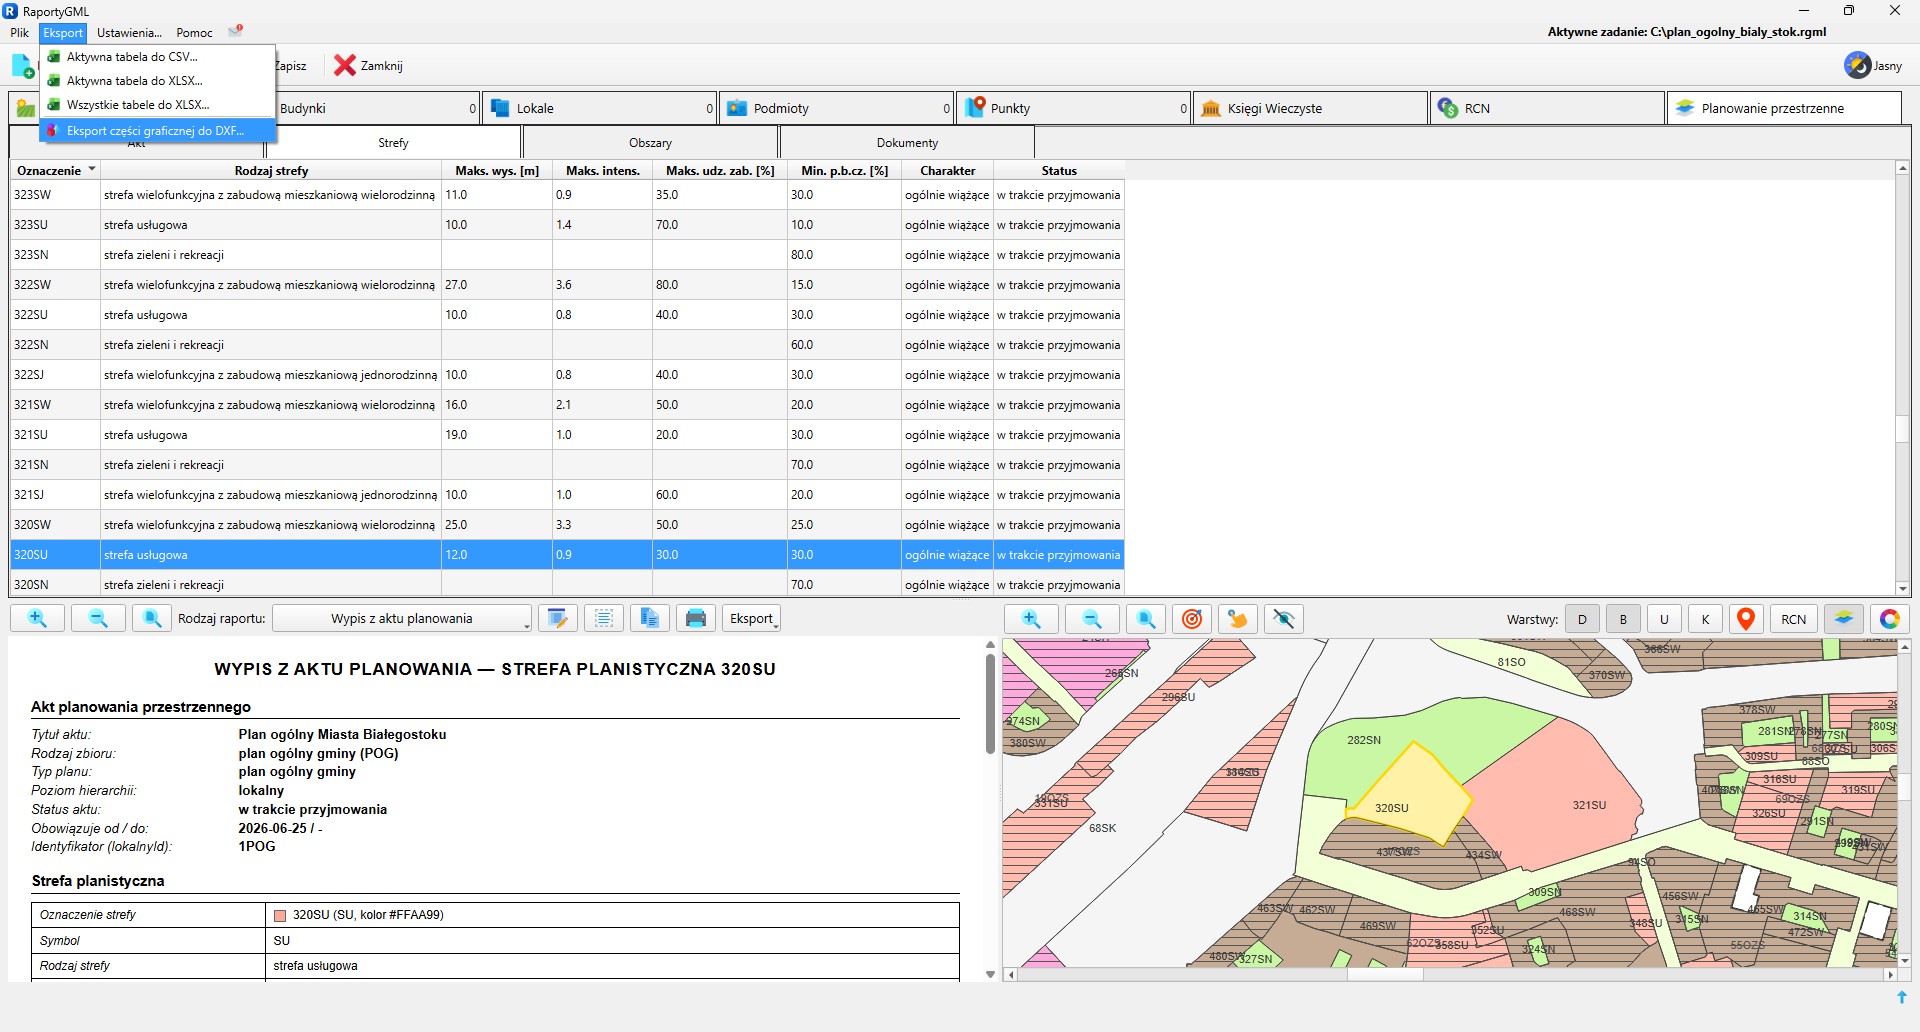Copy the report using the documents icon
This screenshot has height=1032, width=1920.
click(650, 619)
